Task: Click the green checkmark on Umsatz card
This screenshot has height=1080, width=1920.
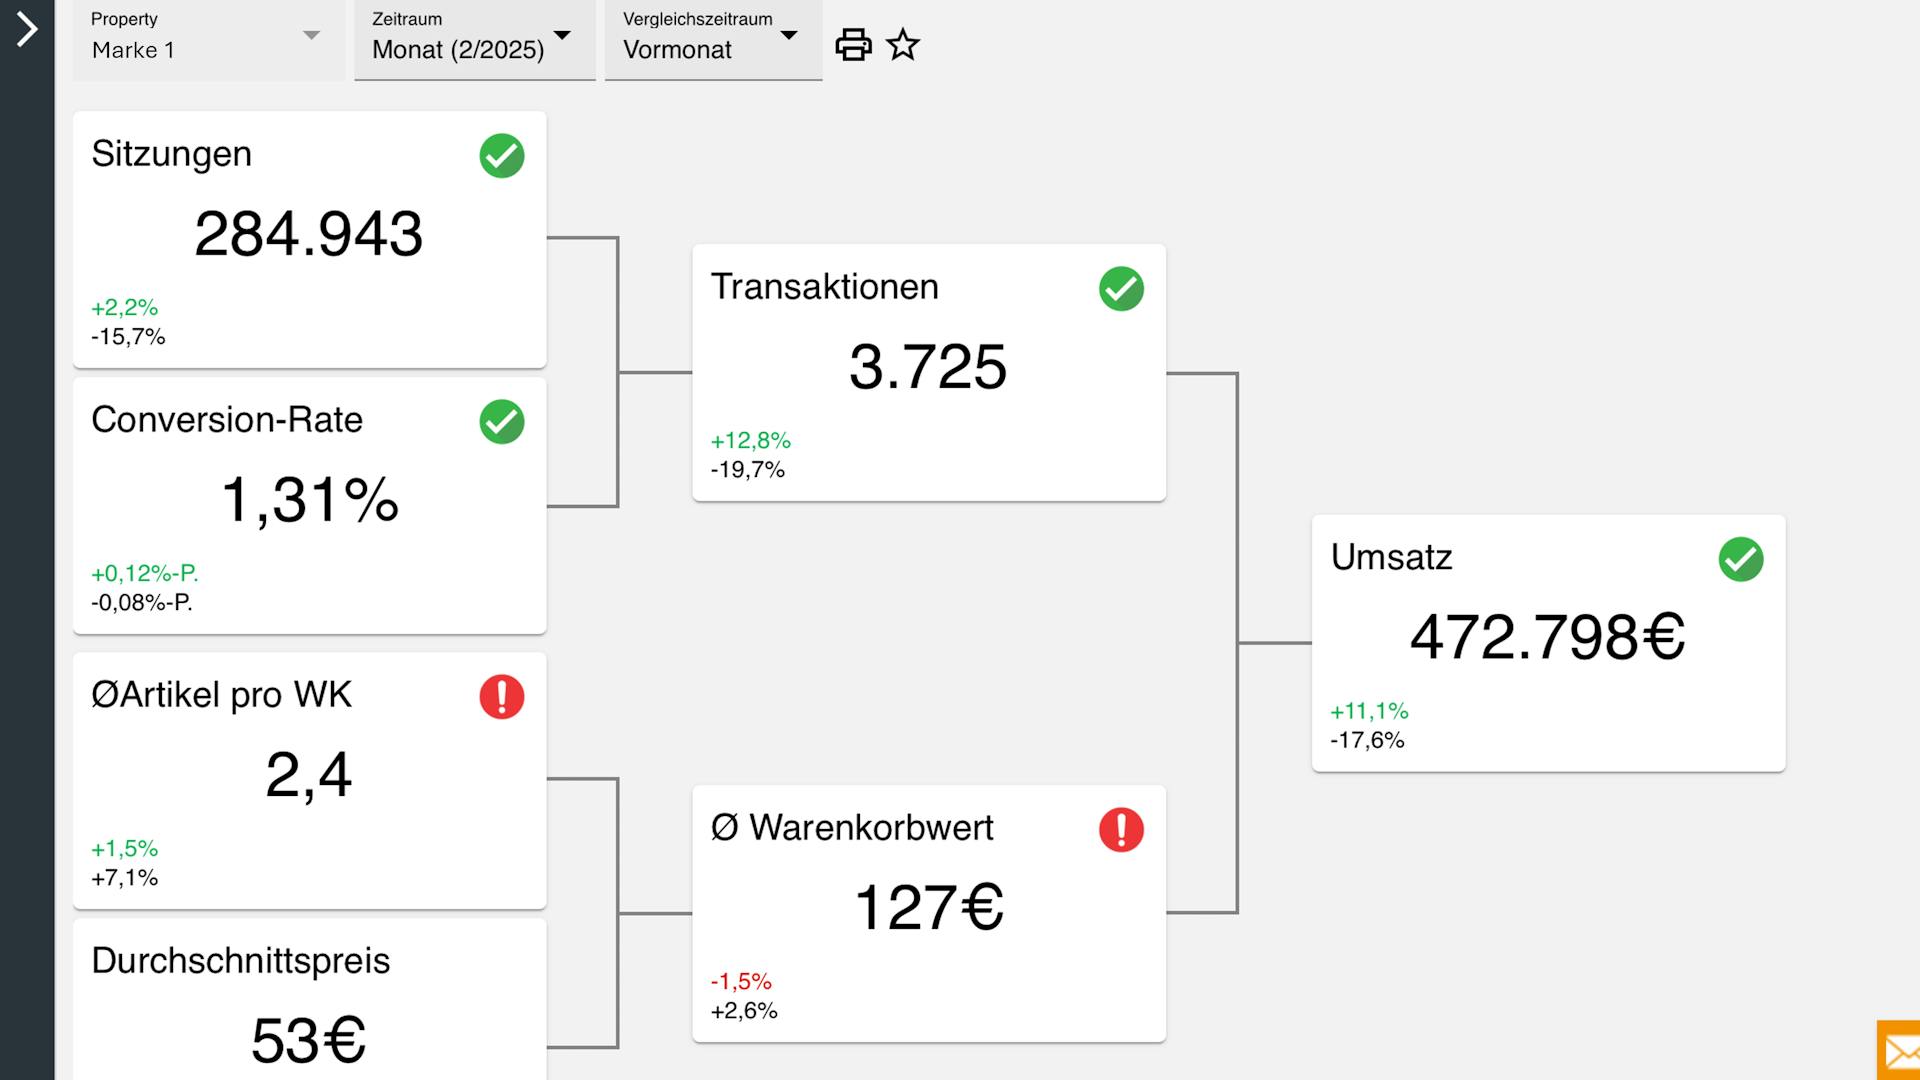Action: pyautogui.click(x=1741, y=559)
